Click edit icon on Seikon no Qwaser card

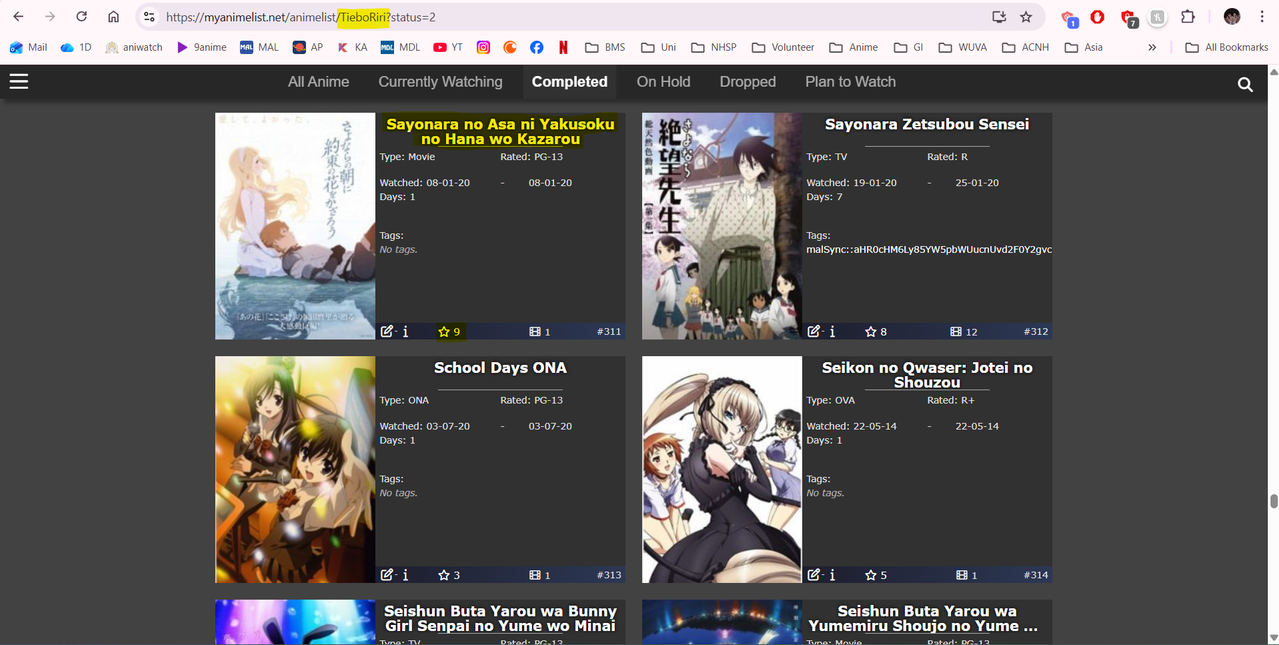click(x=814, y=575)
